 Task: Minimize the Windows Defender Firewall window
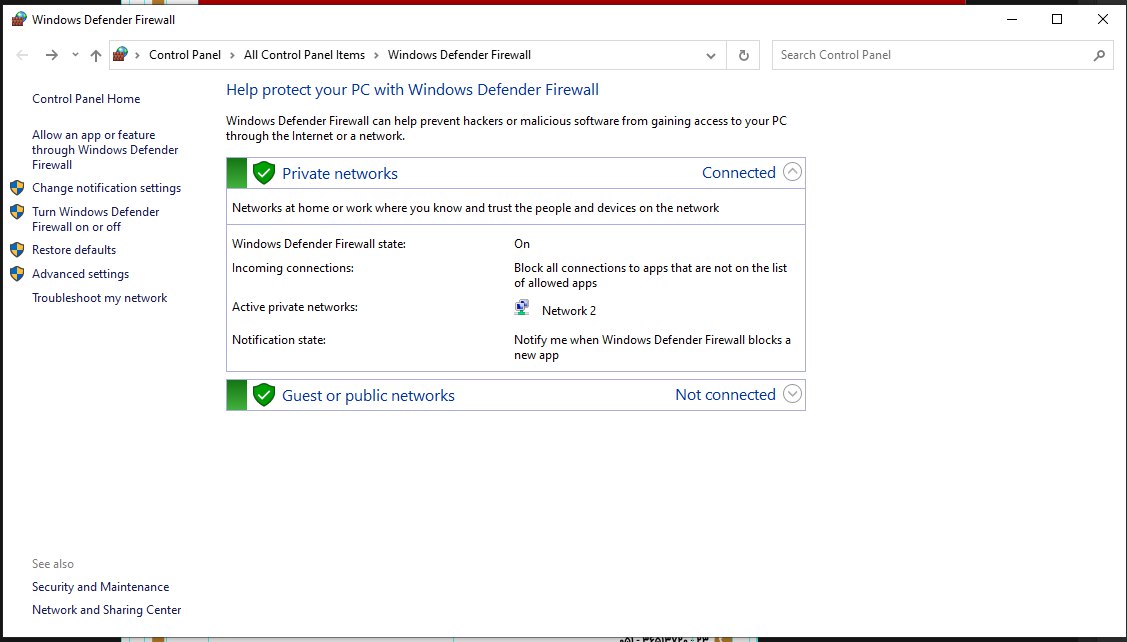(1012, 19)
